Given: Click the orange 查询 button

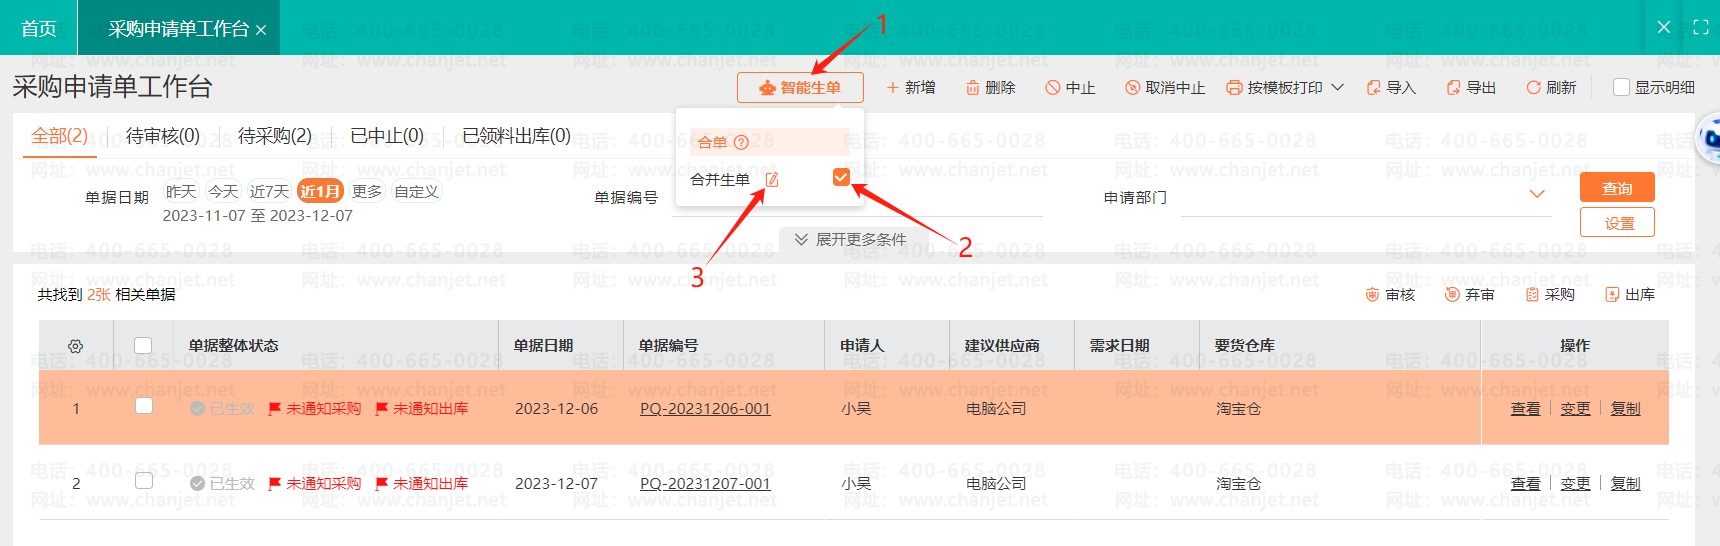Looking at the screenshot, I should tap(1616, 188).
